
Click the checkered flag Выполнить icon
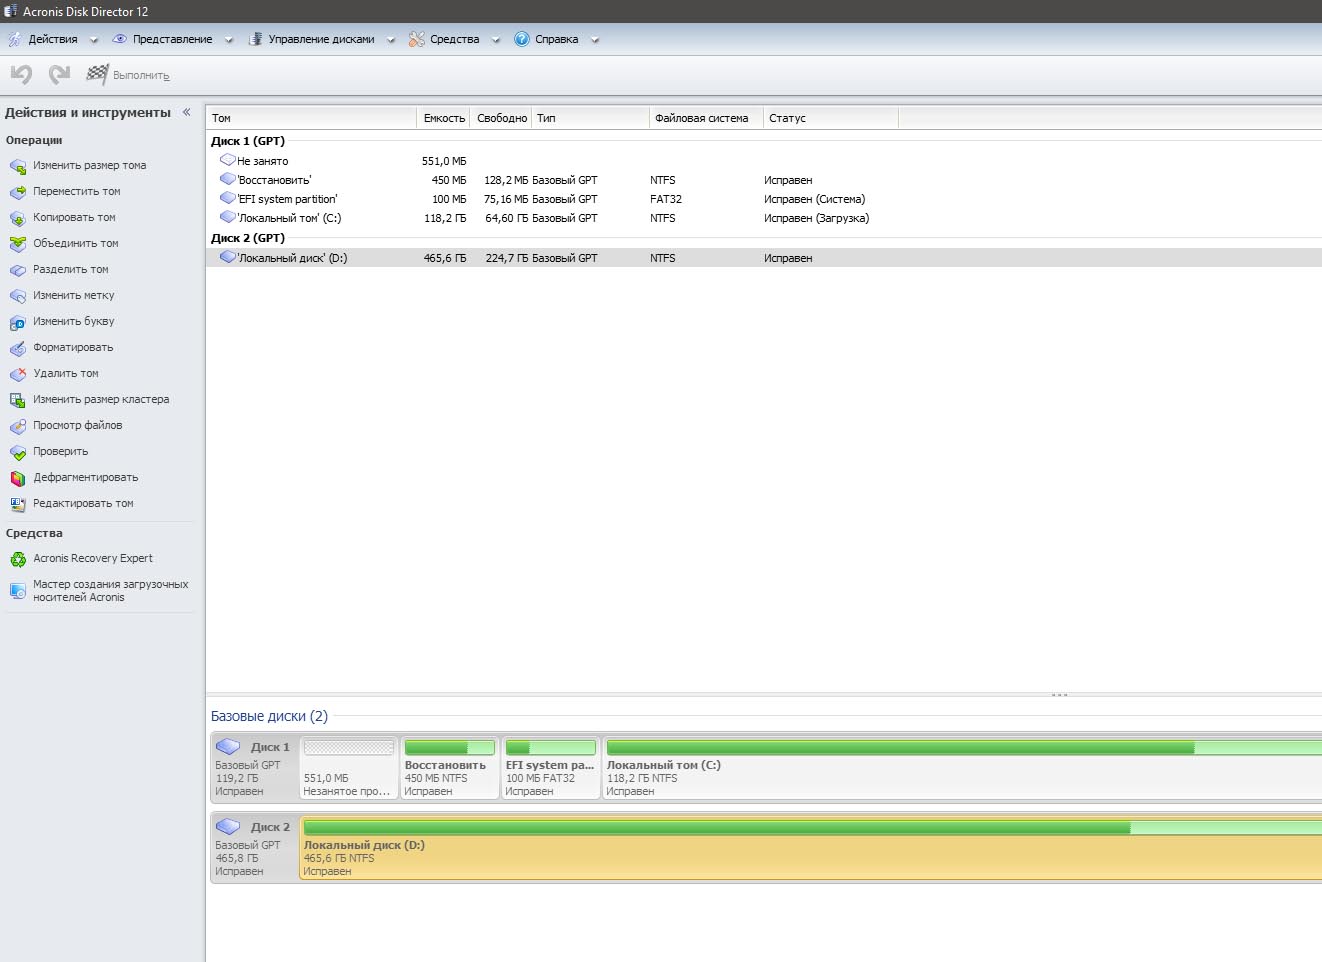coord(97,74)
